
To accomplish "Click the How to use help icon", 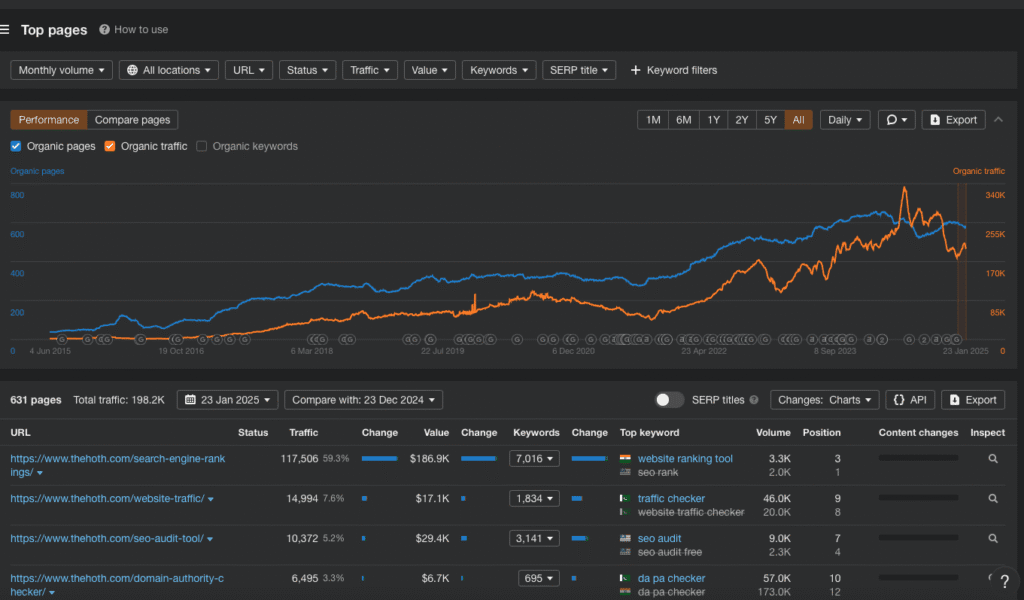I will pyautogui.click(x=104, y=30).
